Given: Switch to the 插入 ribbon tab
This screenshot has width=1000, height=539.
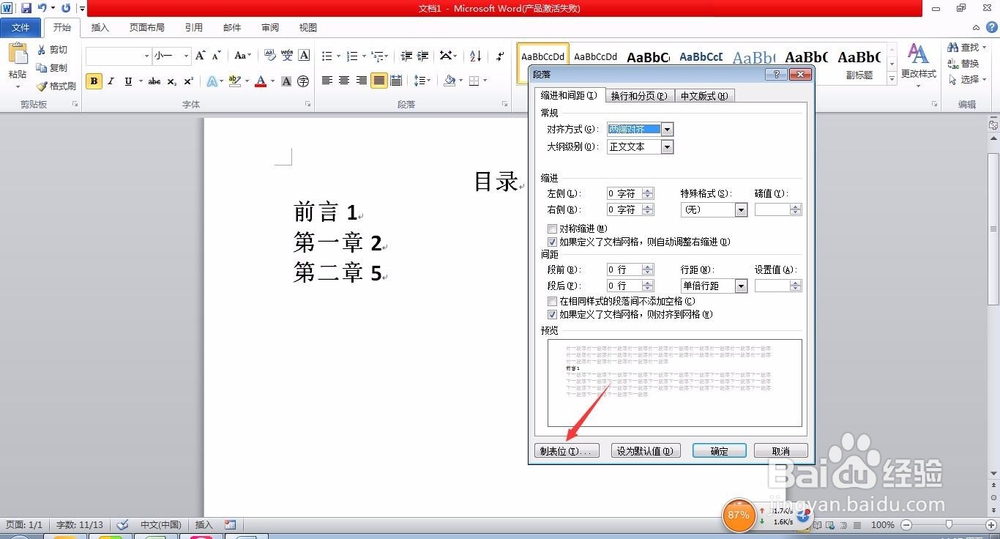Looking at the screenshot, I should pyautogui.click(x=100, y=27).
